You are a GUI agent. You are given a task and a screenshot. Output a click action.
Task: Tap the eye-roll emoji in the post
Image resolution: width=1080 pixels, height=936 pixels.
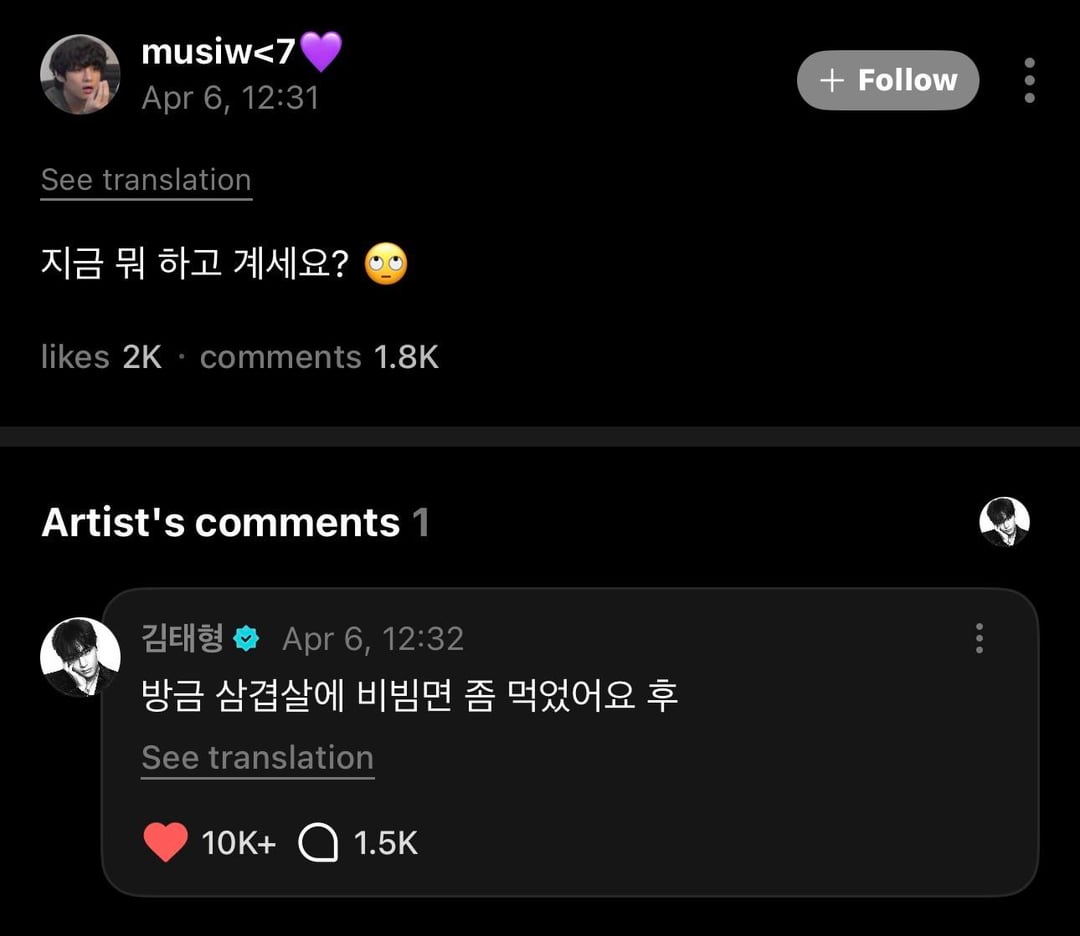pyautogui.click(x=386, y=266)
